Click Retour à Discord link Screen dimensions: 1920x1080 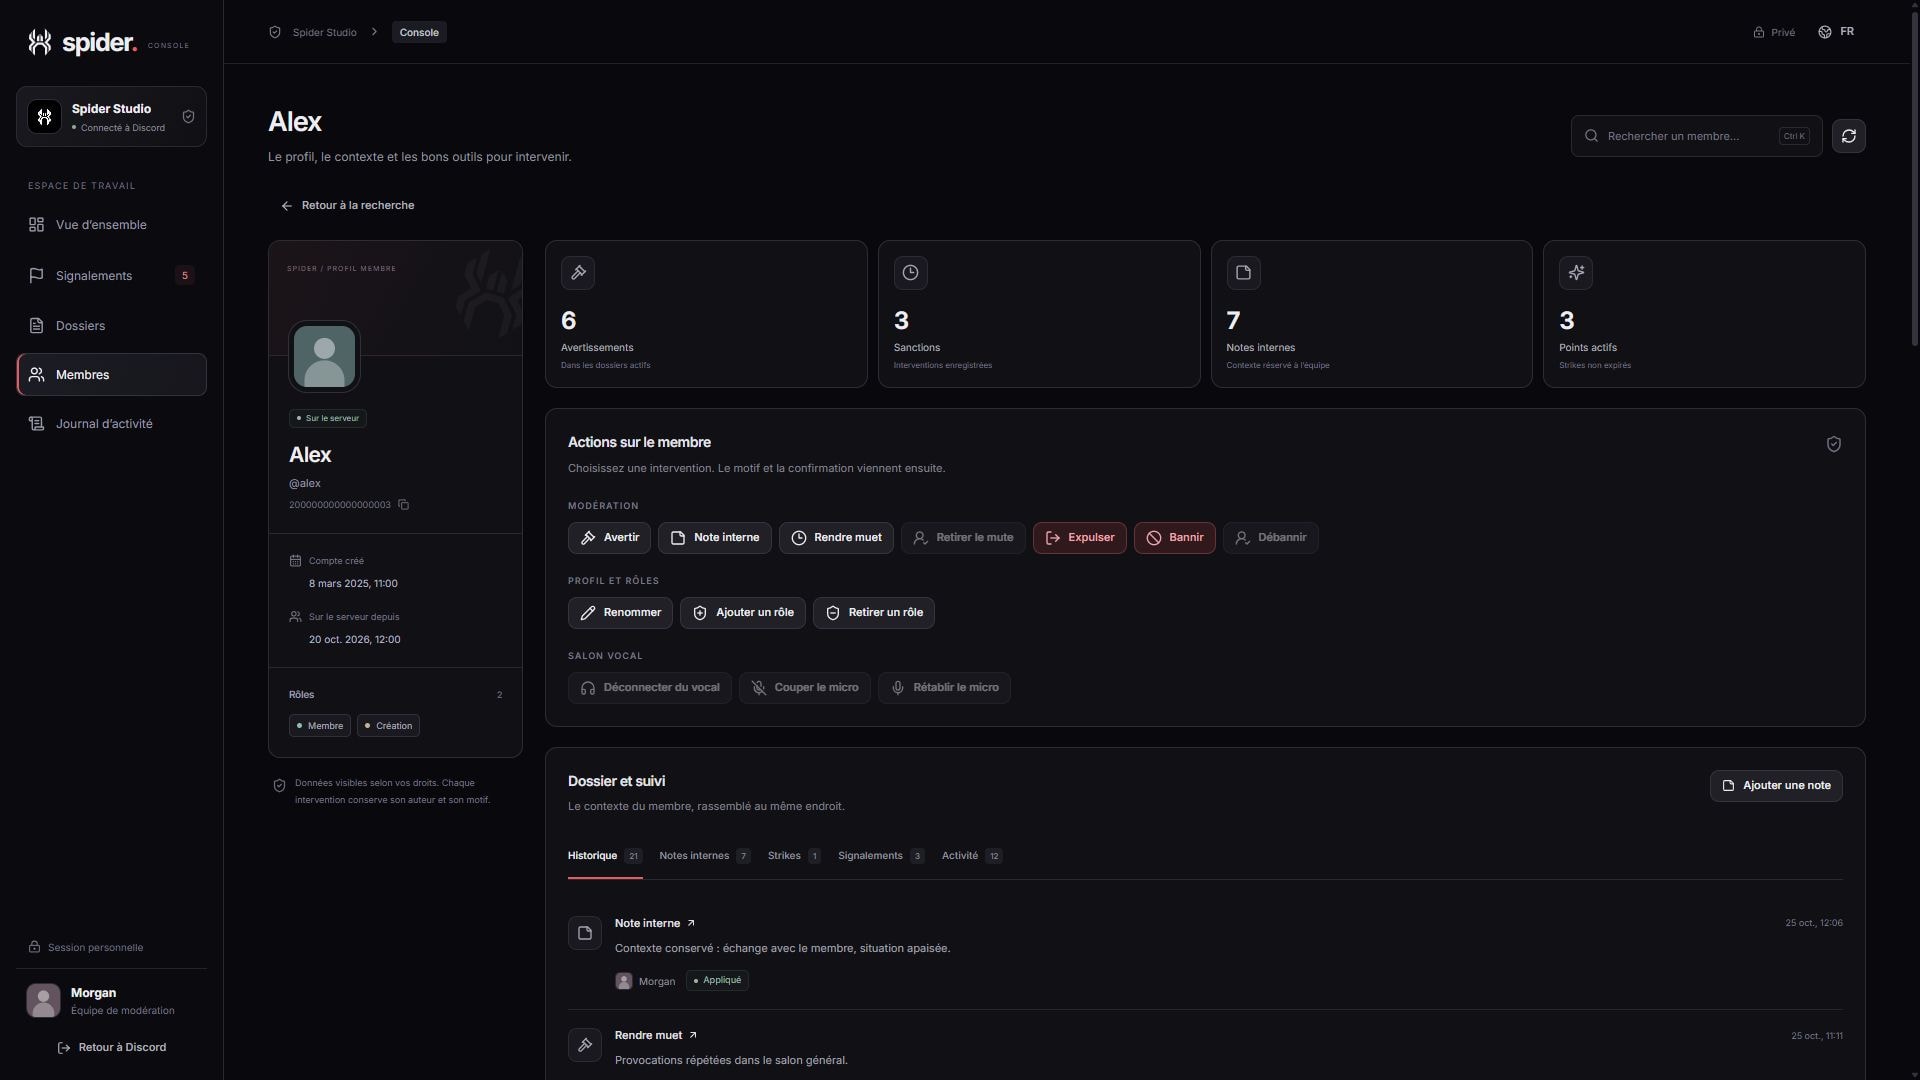pyautogui.click(x=112, y=1048)
